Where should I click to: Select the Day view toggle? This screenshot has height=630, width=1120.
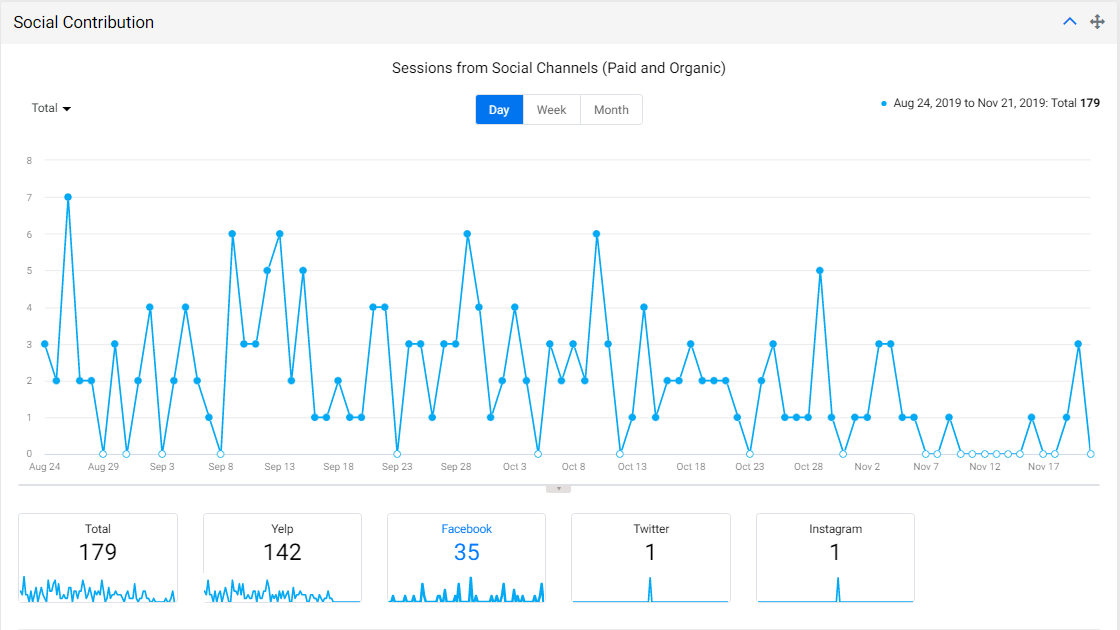[x=499, y=109]
